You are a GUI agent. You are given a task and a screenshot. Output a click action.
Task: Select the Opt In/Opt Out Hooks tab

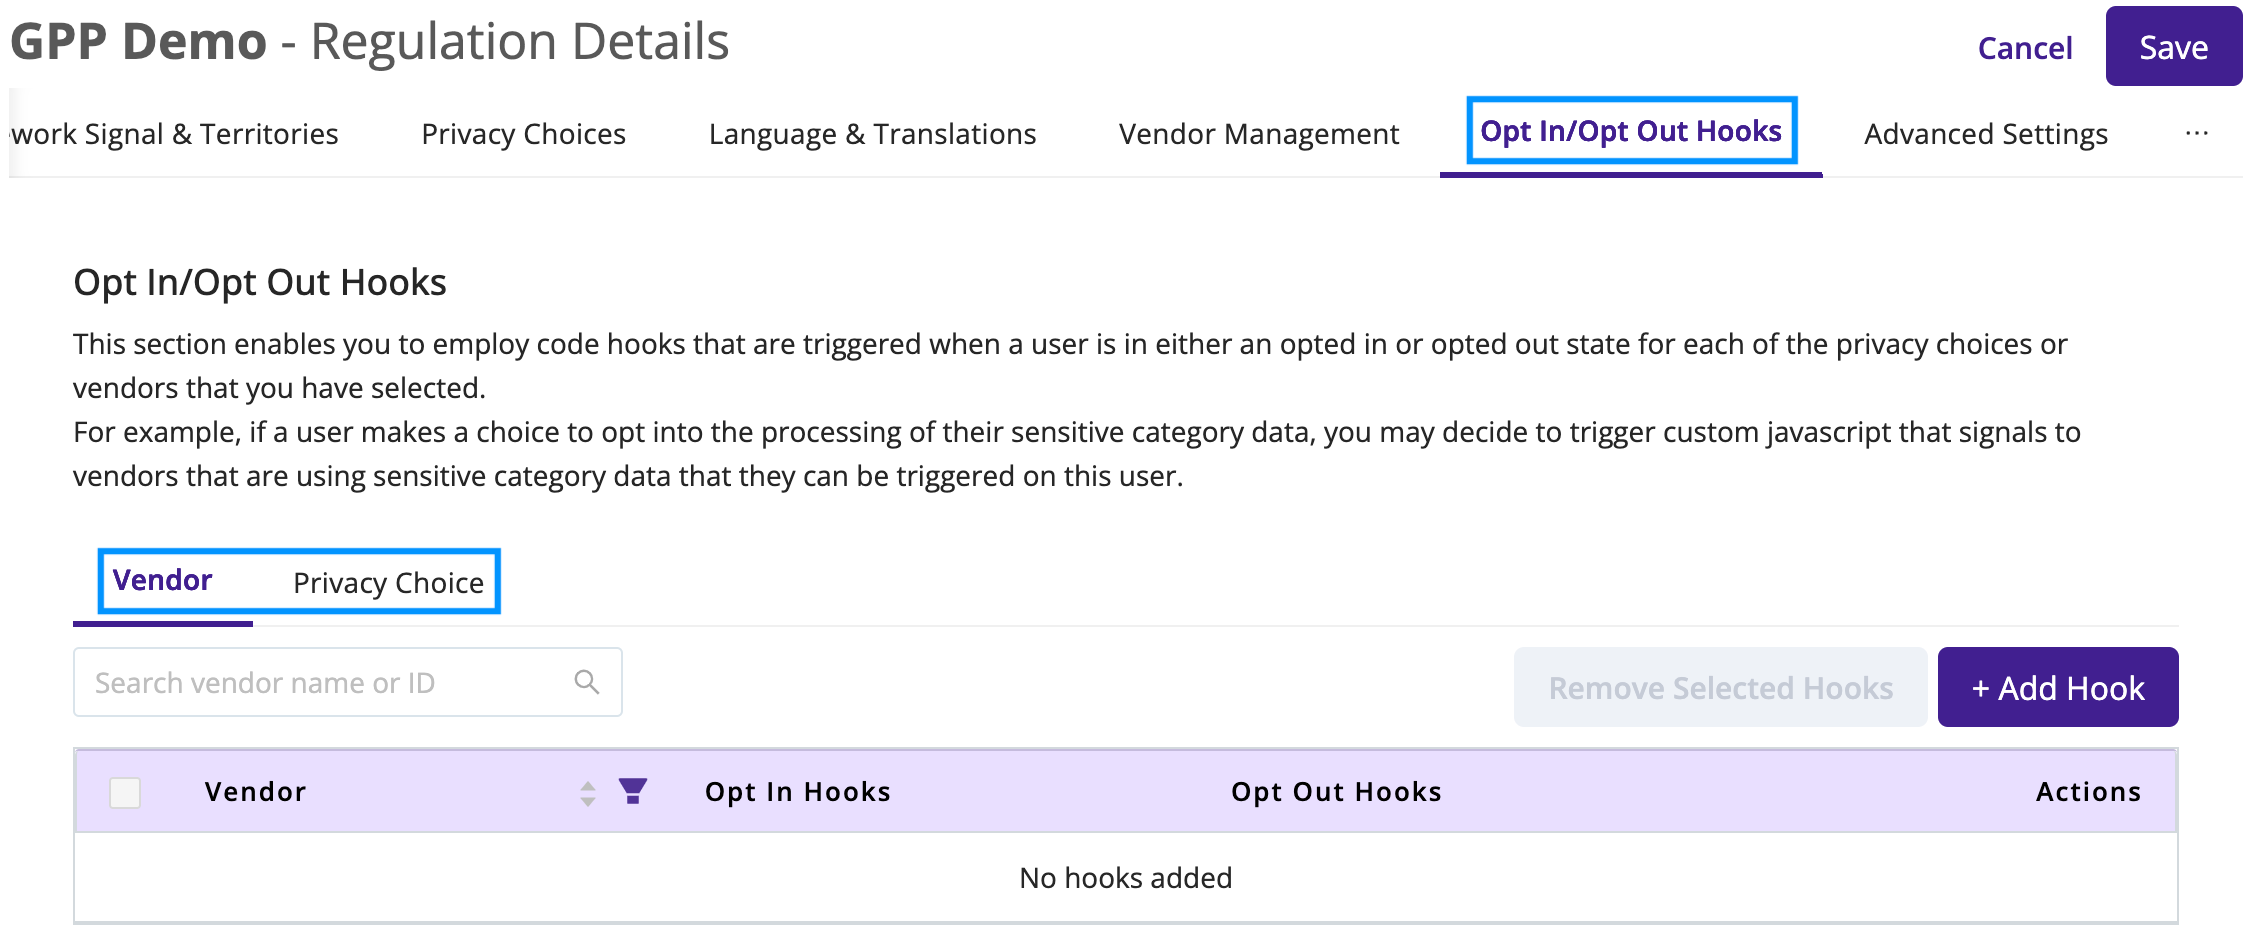(1630, 132)
